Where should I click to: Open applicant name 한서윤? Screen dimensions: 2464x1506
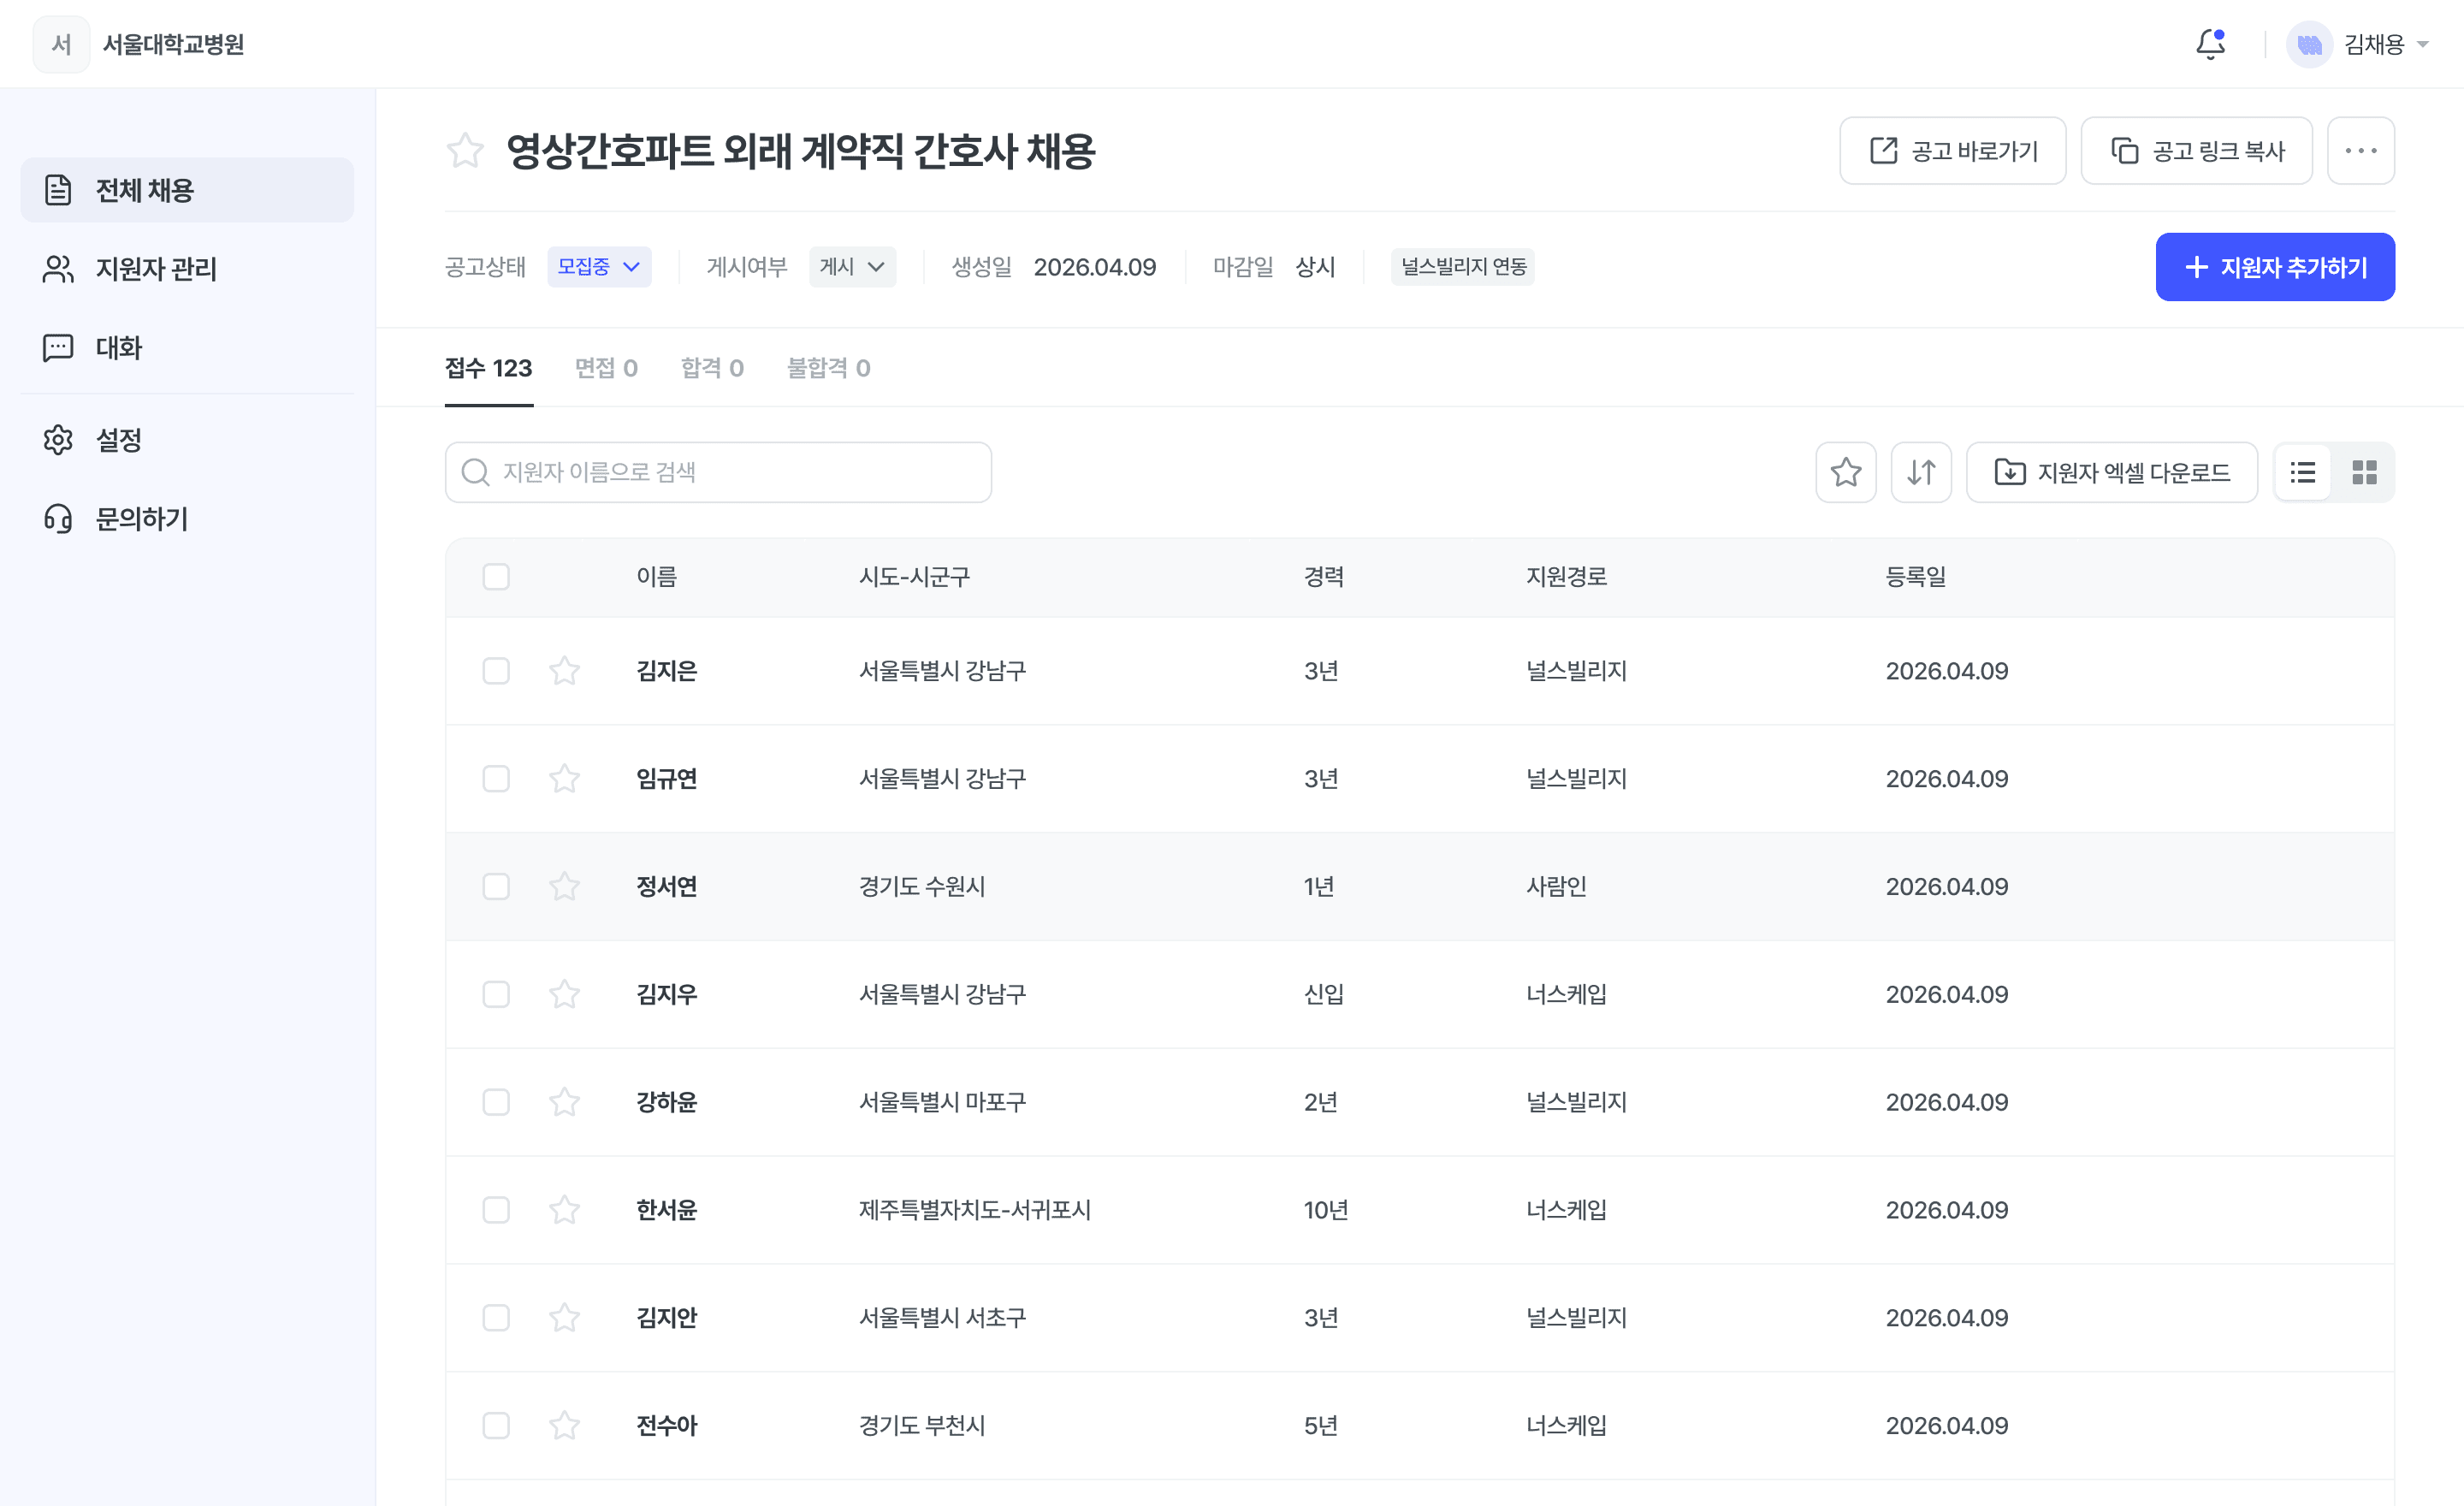coord(667,1210)
